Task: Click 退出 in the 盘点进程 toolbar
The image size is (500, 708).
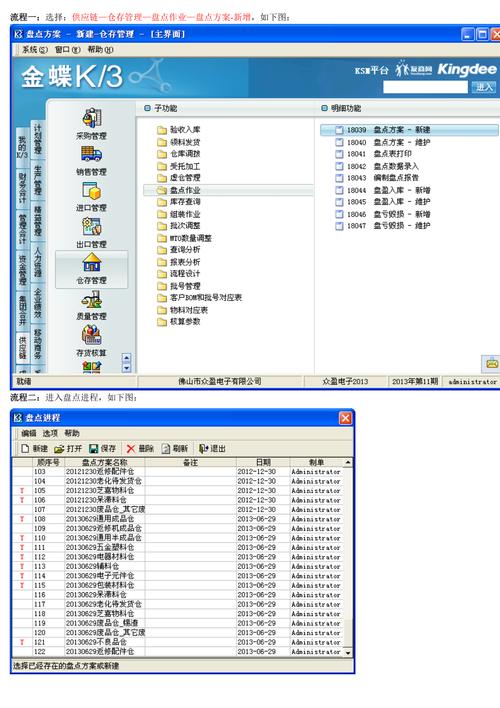Action: click(x=212, y=448)
